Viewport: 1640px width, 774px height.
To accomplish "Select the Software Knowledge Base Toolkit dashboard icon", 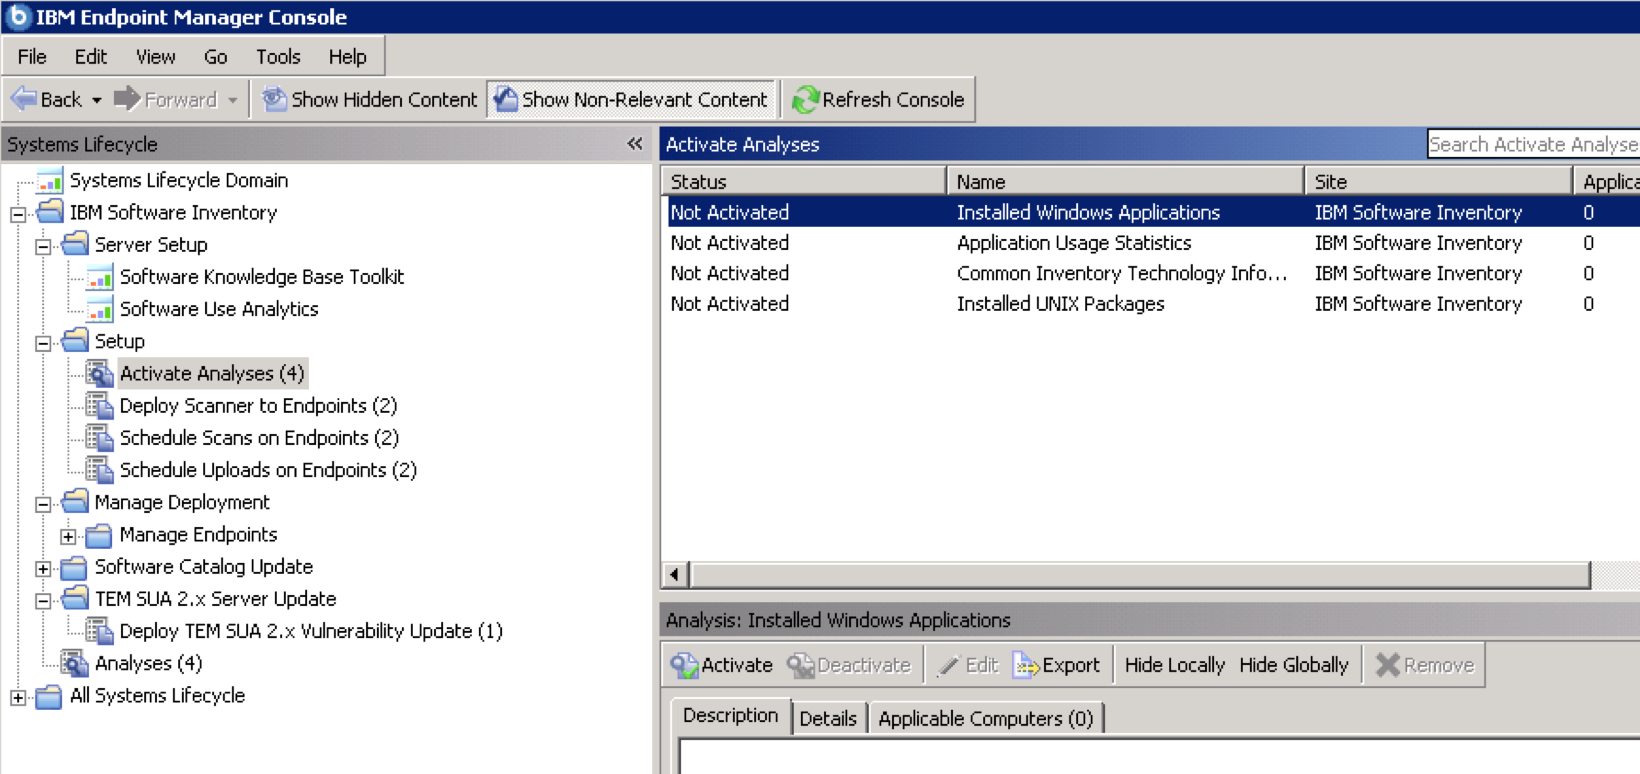I will [100, 278].
